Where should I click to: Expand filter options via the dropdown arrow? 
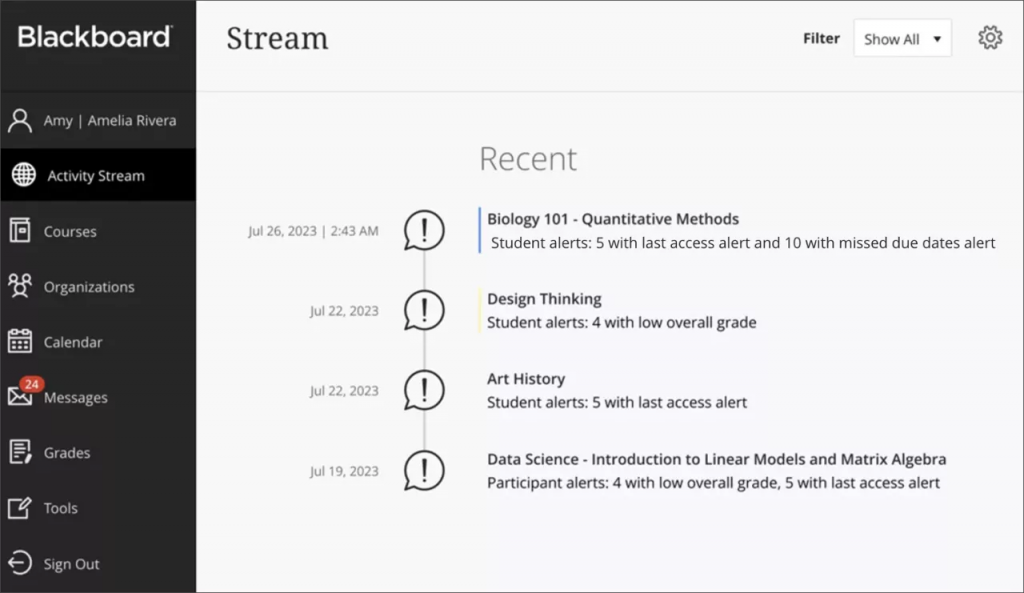[x=935, y=38]
